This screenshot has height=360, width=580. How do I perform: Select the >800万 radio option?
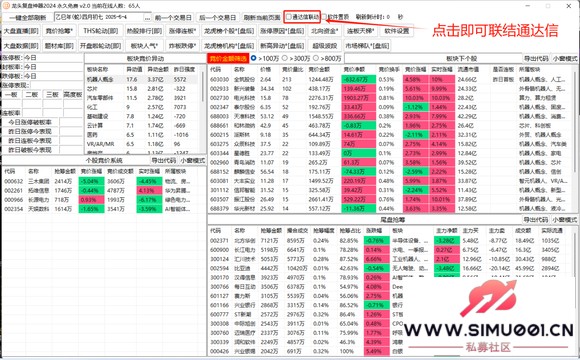[x=316, y=58]
